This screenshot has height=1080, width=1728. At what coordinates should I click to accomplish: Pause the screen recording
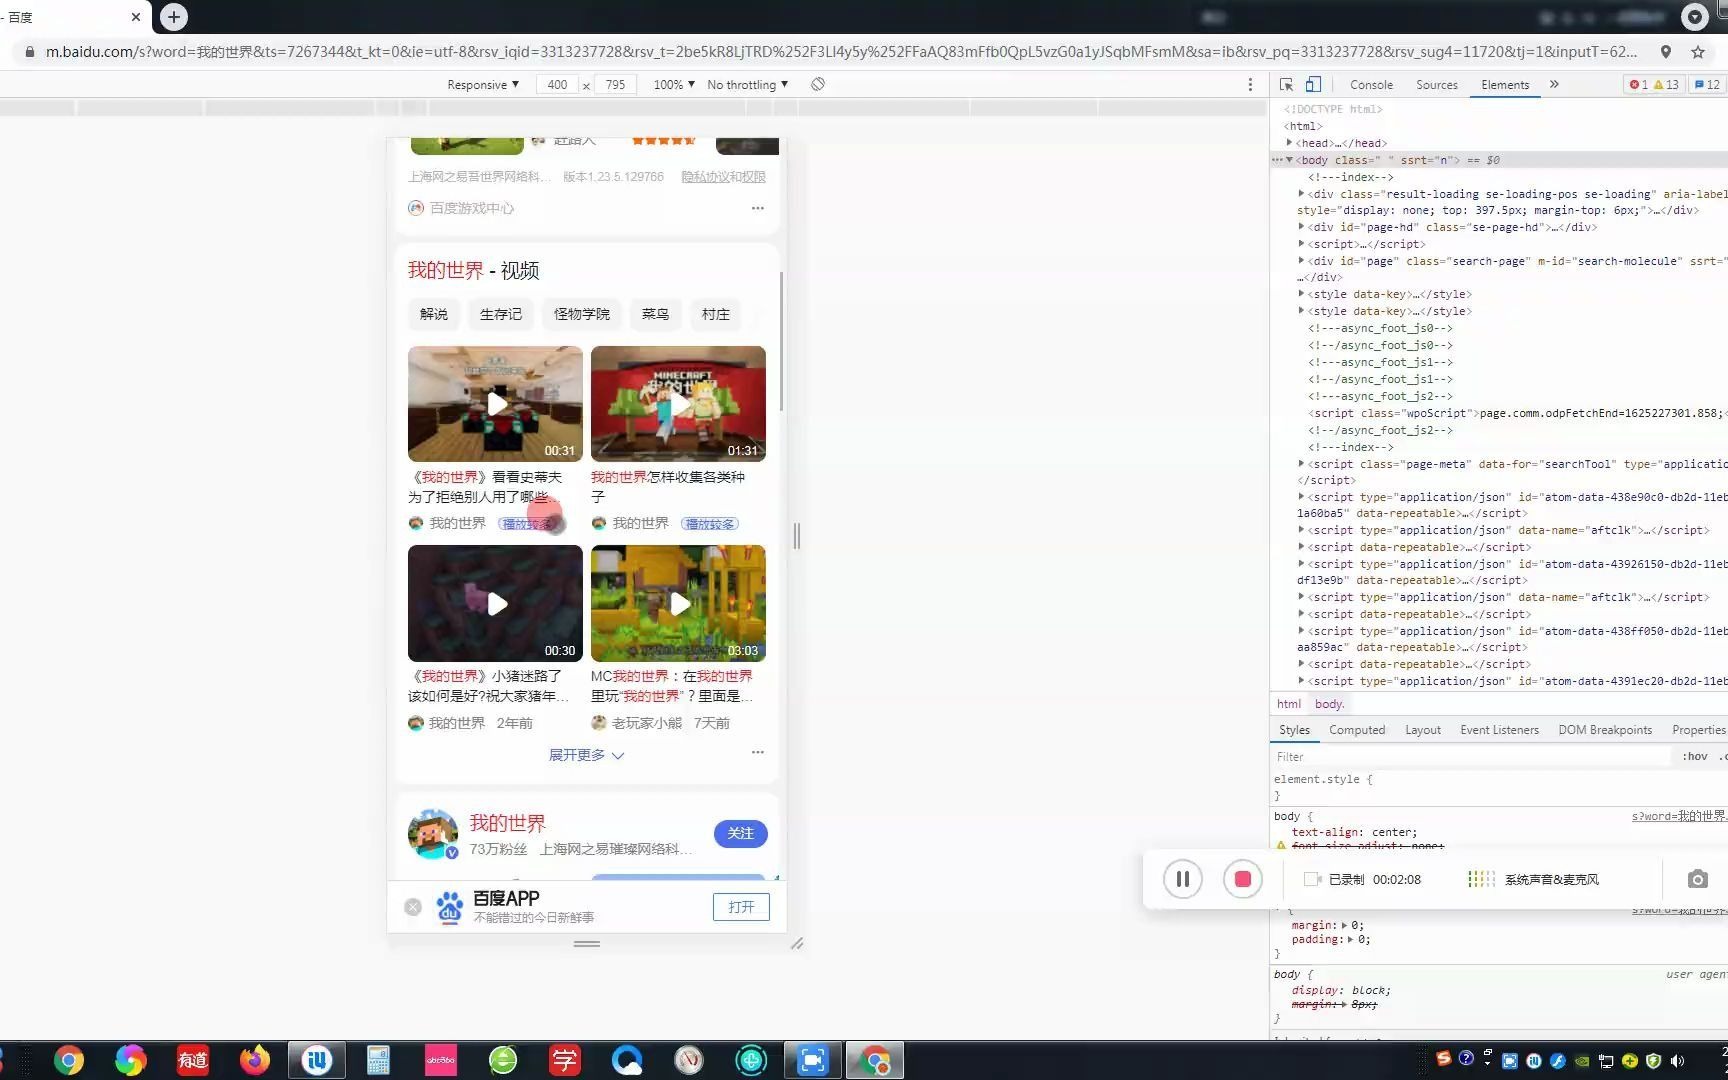click(x=1183, y=879)
